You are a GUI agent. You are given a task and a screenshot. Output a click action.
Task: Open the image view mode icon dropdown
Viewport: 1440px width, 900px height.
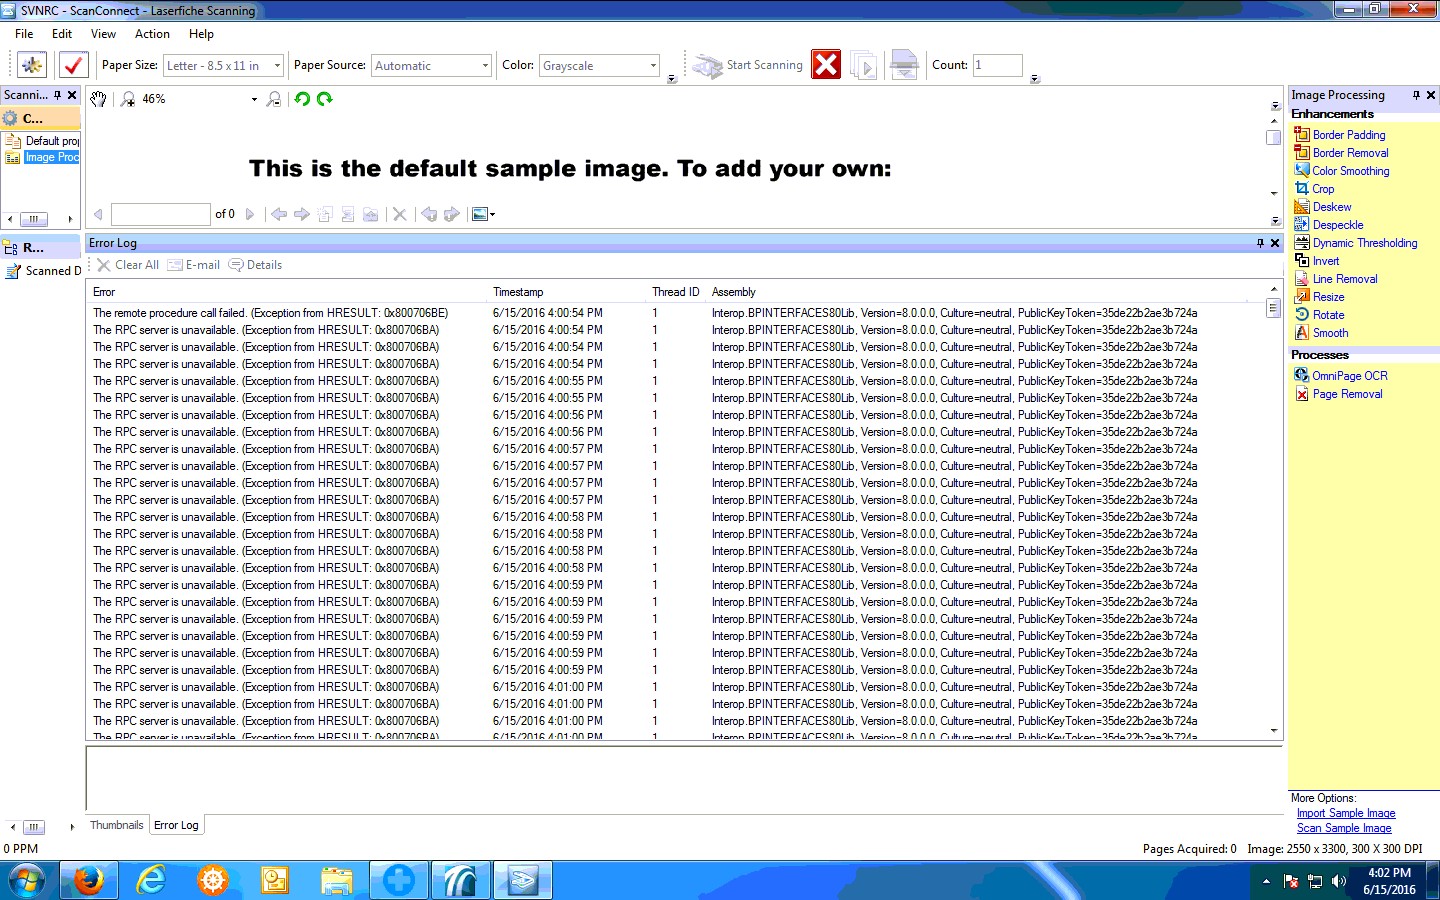click(483, 214)
